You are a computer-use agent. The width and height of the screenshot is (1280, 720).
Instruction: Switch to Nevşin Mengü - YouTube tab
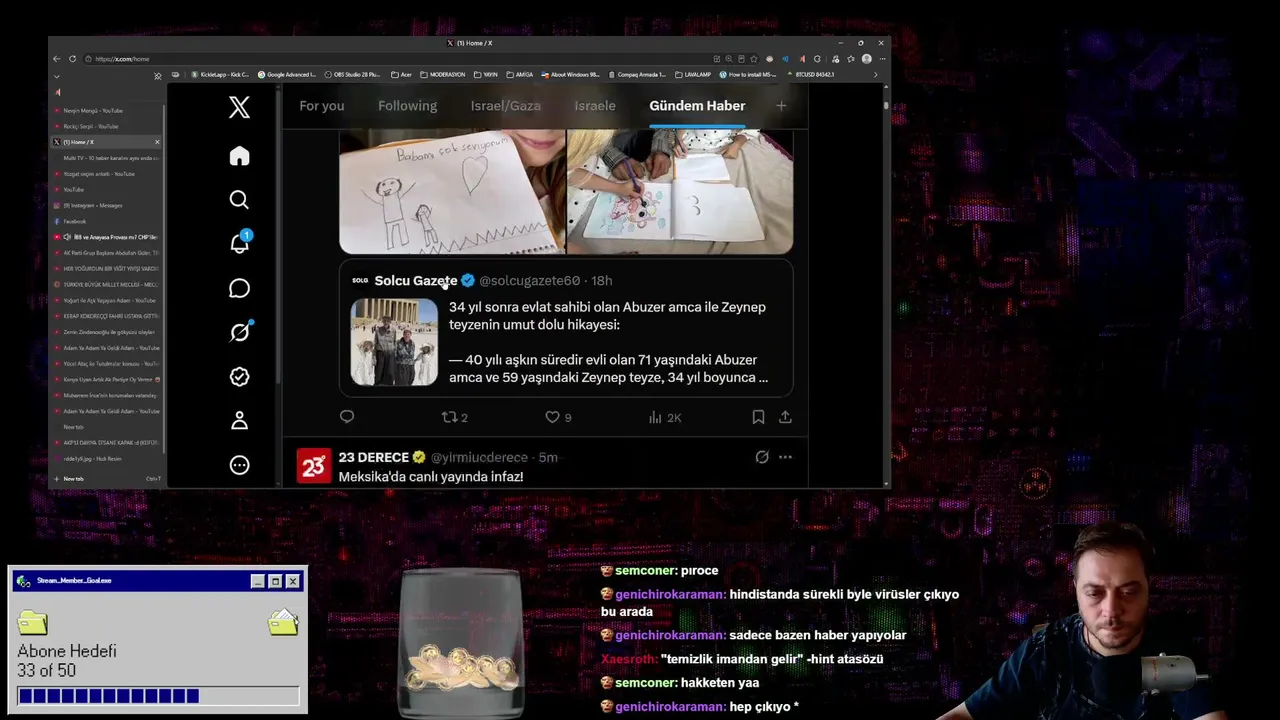click(x=107, y=111)
